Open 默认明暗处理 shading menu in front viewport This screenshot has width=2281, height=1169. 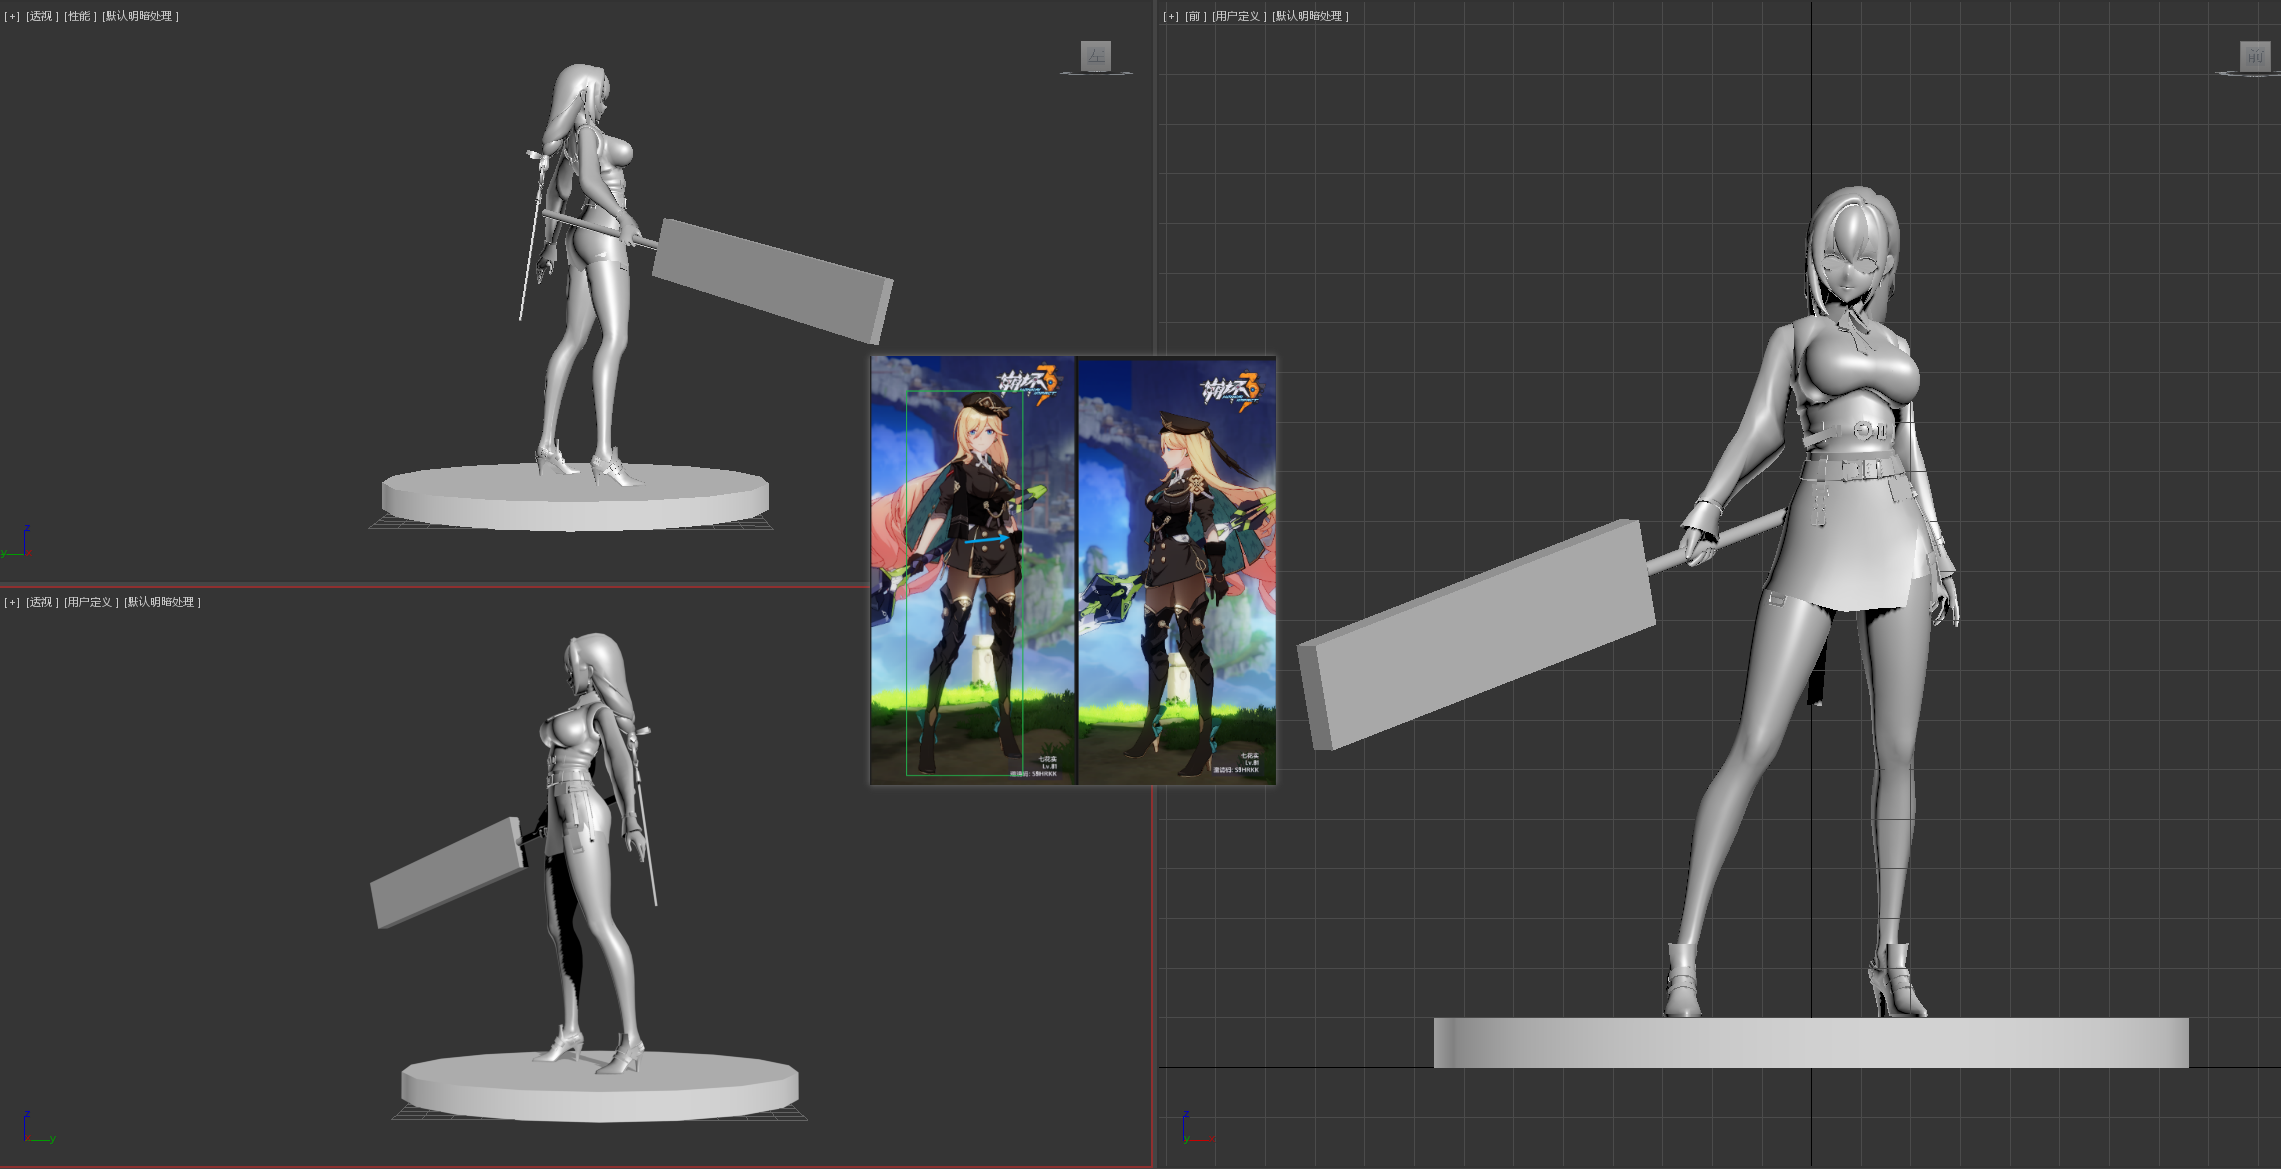pyautogui.click(x=1310, y=16)
